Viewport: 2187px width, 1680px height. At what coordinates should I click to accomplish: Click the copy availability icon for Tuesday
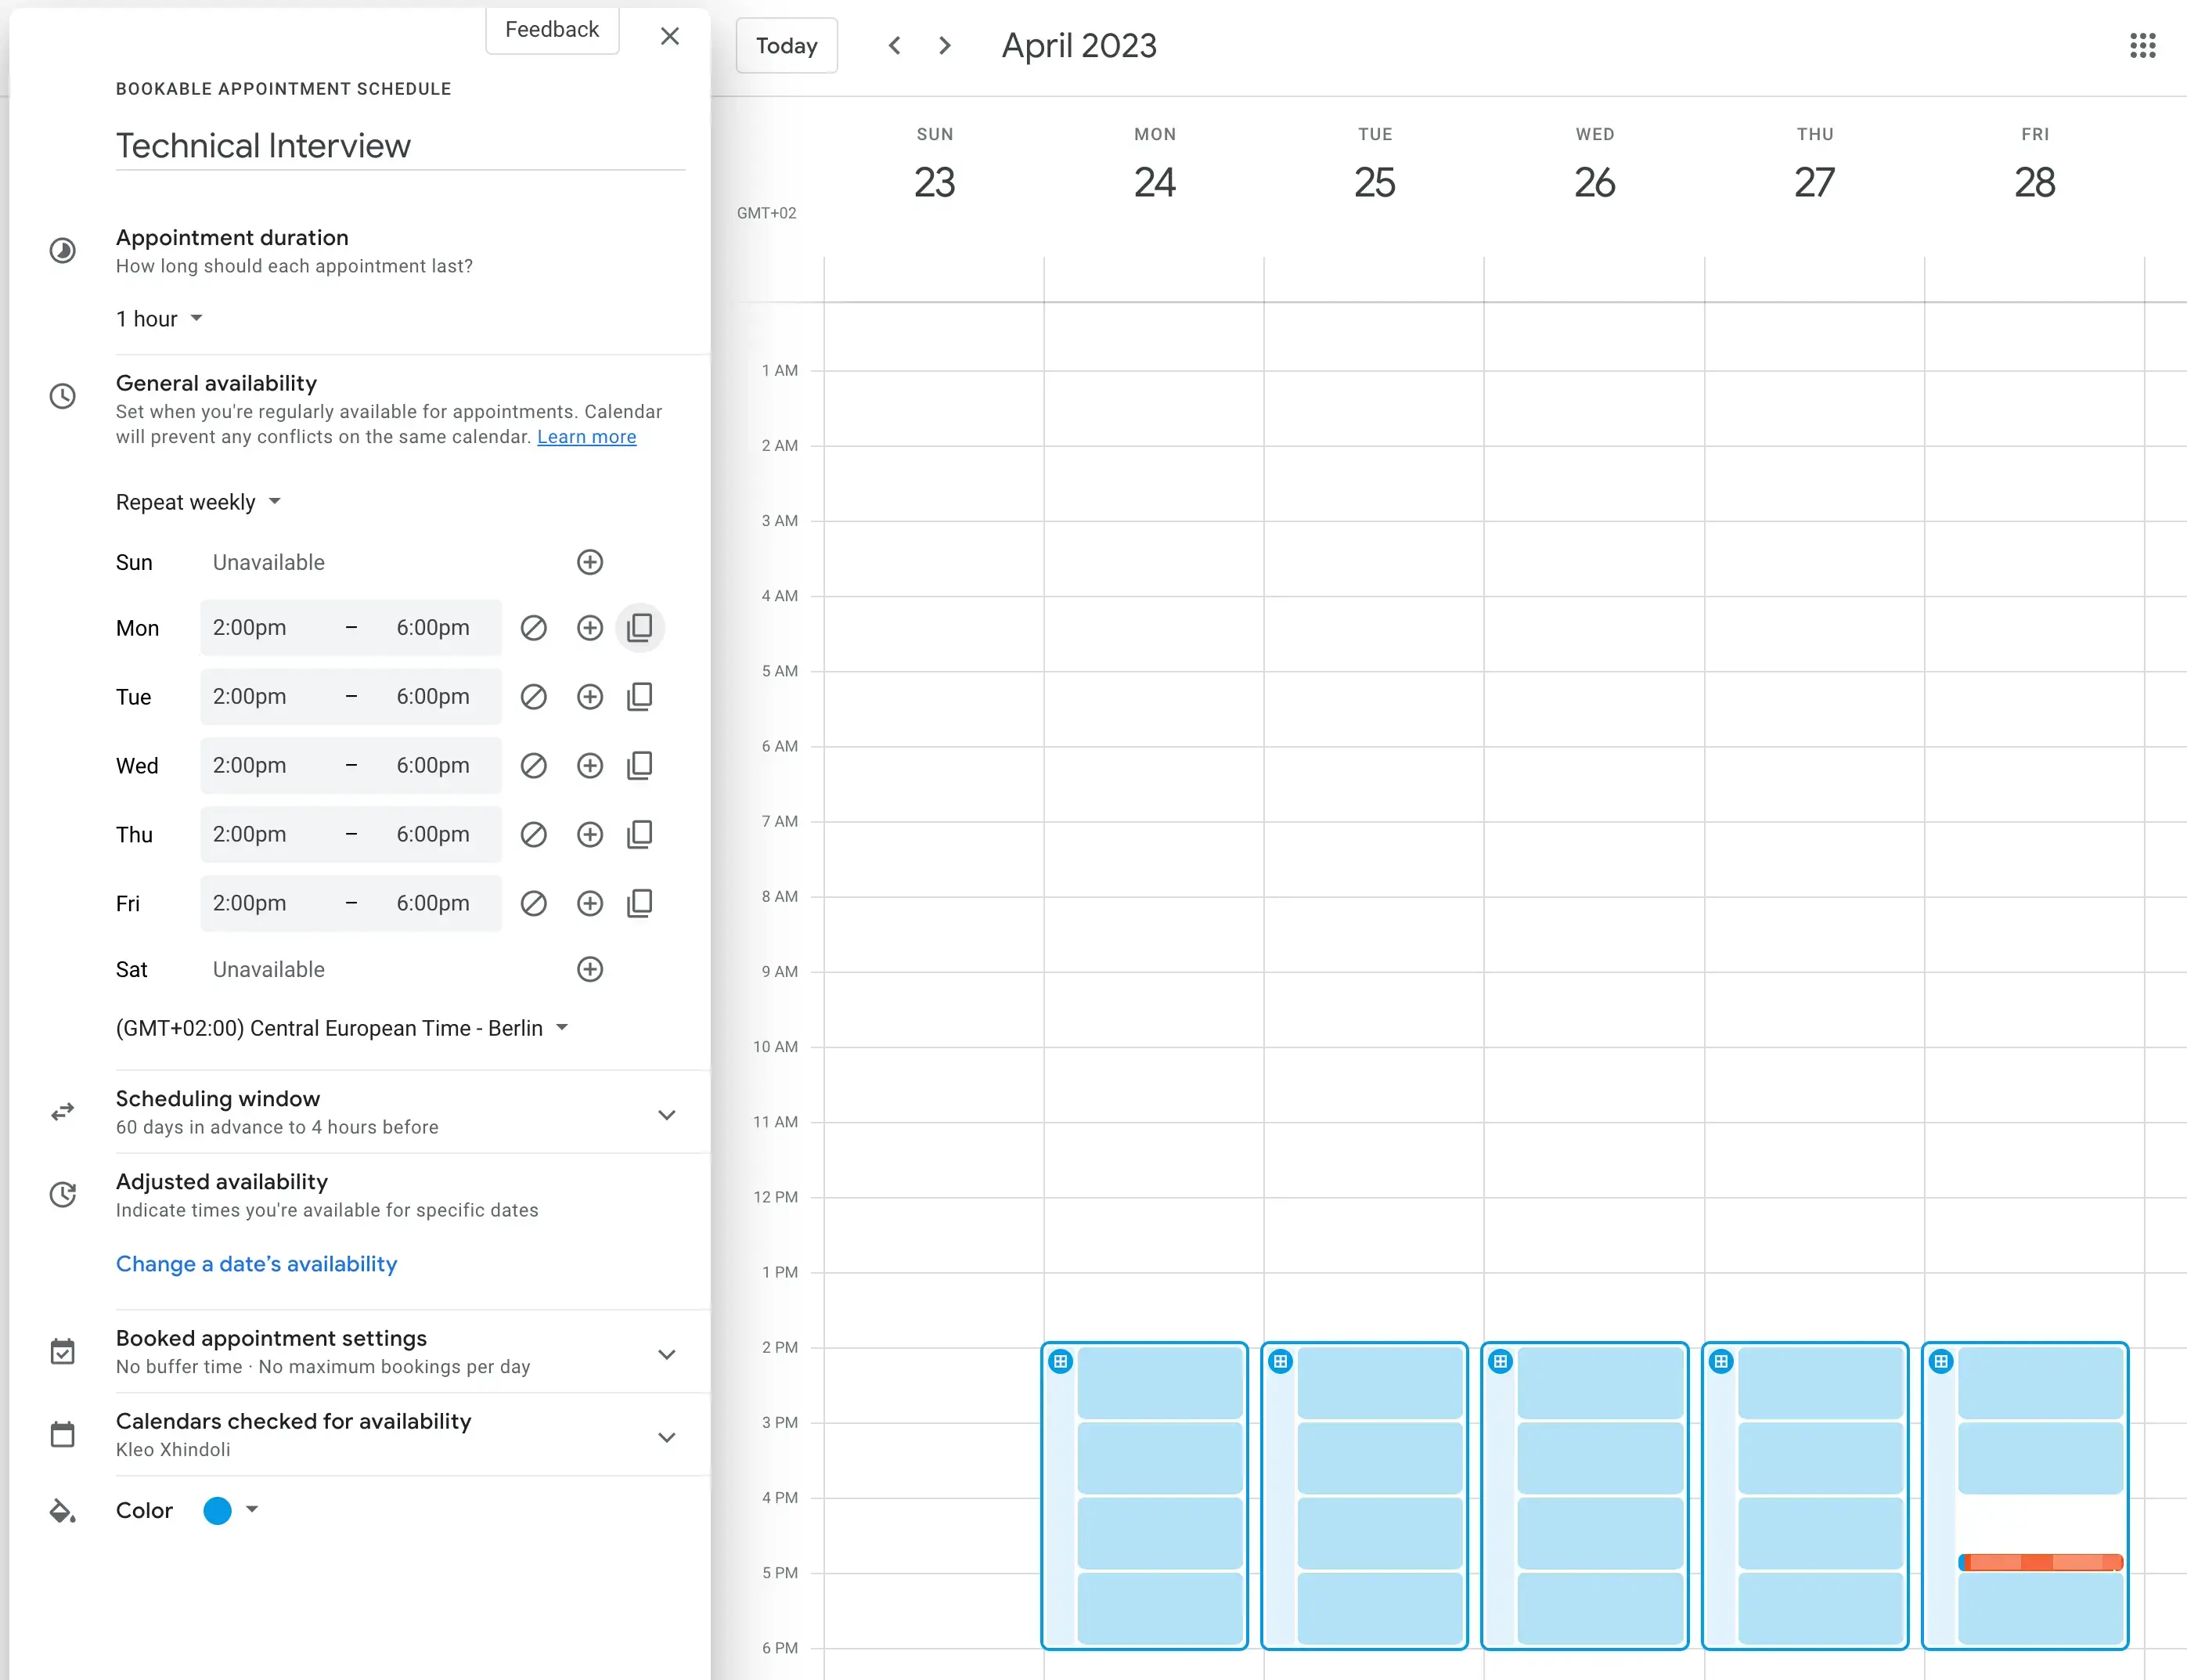pyautogui.click(x=640, y=697)
